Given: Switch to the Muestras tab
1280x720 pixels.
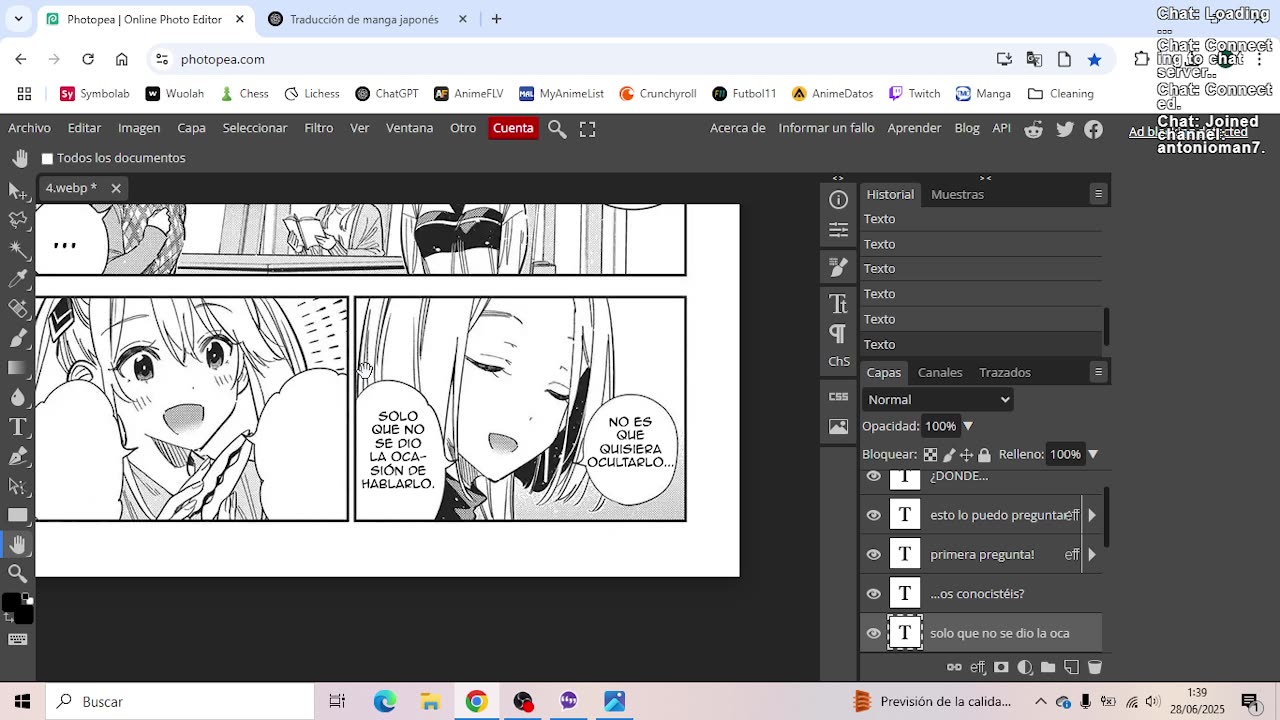Looking at the screenshot, I should pos(957,194).
